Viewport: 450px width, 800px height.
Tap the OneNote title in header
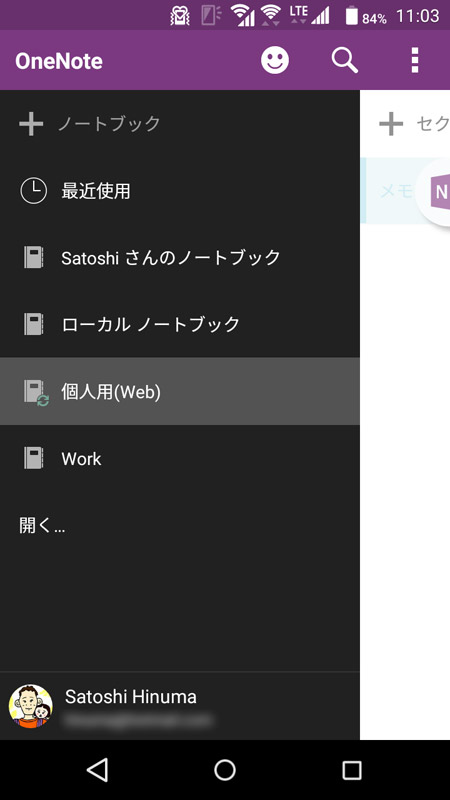click(59, 61)
